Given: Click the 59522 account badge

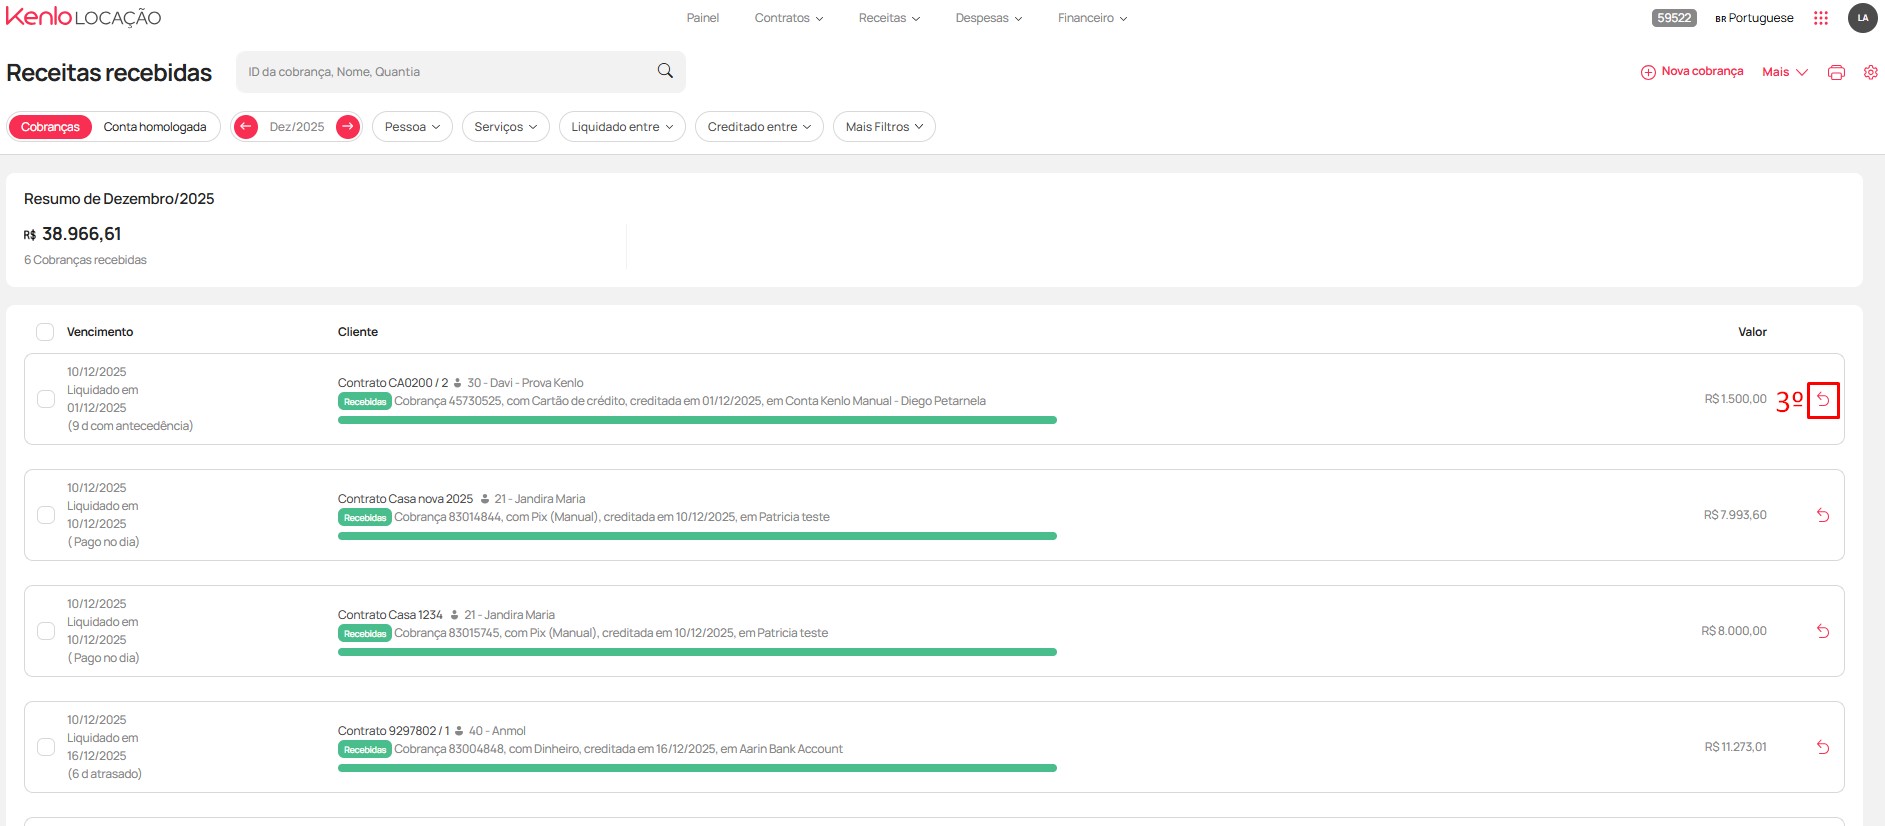Looking at the screenshot, I should point(1674,18).
